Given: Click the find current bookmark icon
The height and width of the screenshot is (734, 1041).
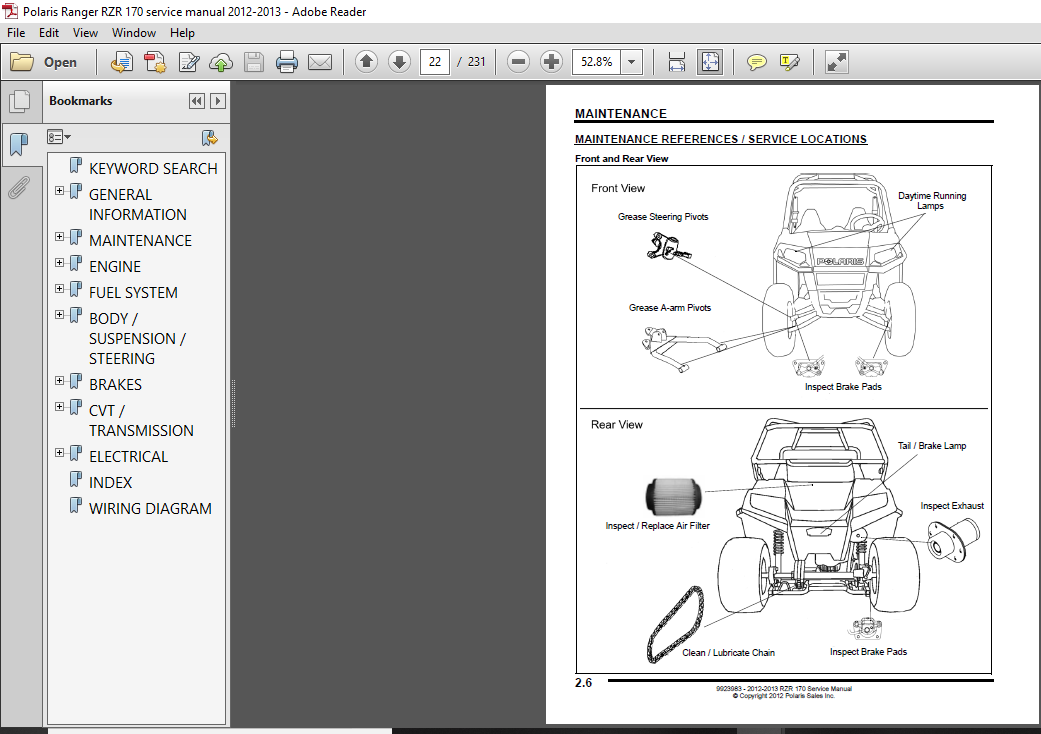Looking at the screenshot, I should coord(209,138).
